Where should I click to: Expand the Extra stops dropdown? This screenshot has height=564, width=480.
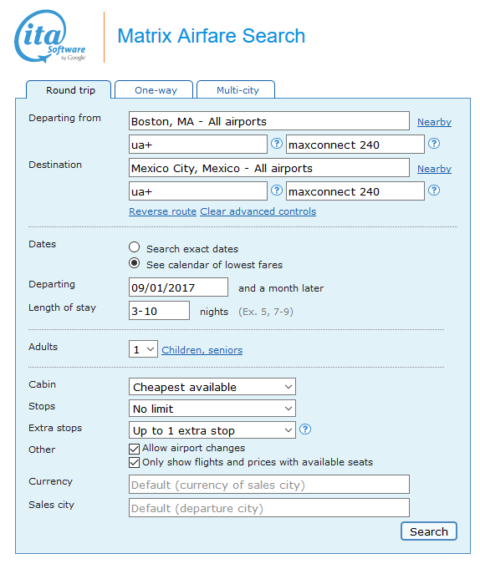[x=212, y=430]
